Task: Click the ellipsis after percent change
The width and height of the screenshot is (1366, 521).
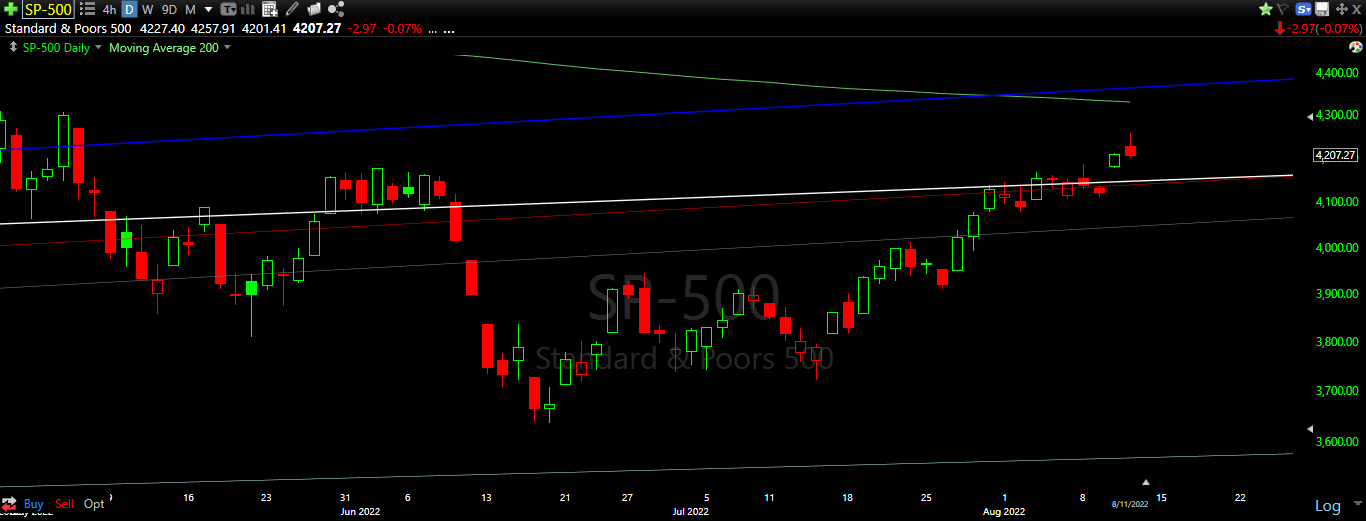Action: point(432,29)
